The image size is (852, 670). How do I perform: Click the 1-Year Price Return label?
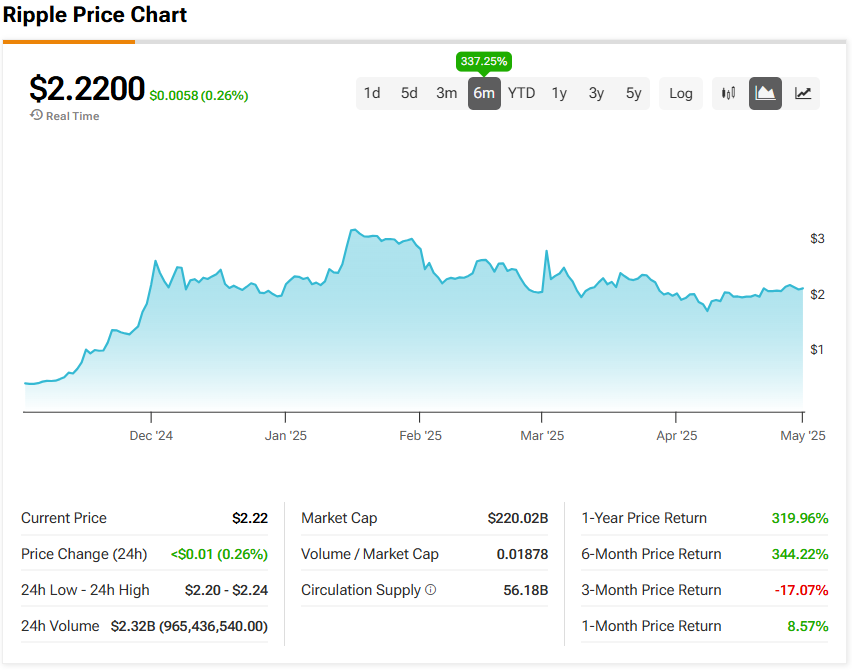click(x=644, y=518)
